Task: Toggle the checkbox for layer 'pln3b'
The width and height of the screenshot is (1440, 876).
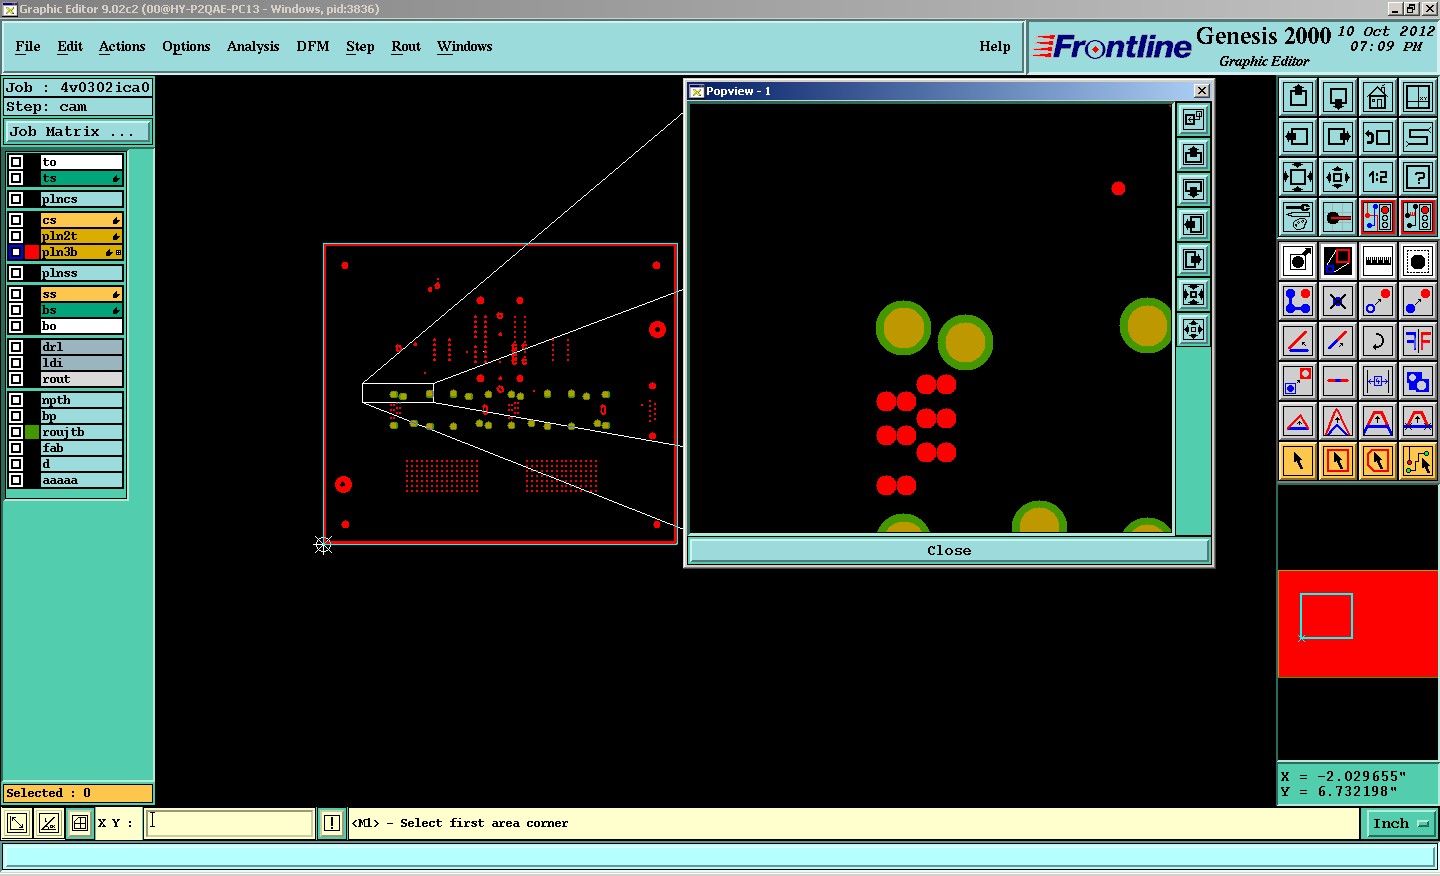Action: tap(16, 252)
